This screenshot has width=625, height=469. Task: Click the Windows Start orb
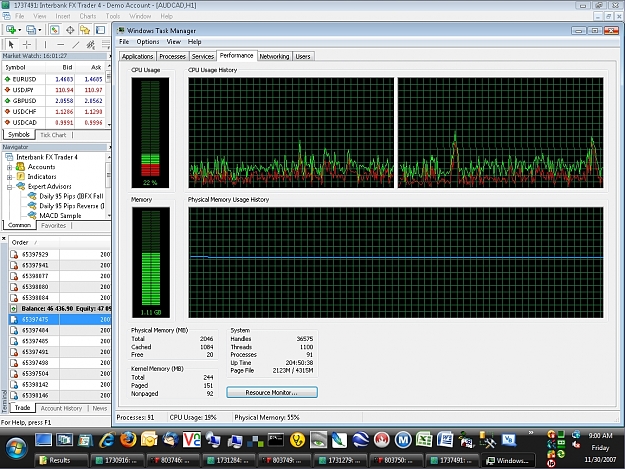pyautogui.click(x=16, y=447)
